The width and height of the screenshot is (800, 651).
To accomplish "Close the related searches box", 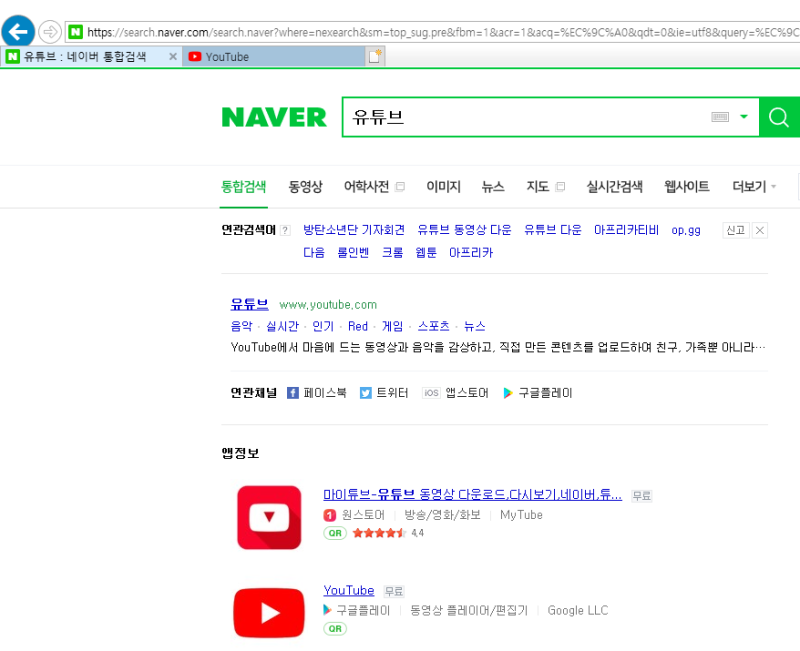I will coord(760,231).
